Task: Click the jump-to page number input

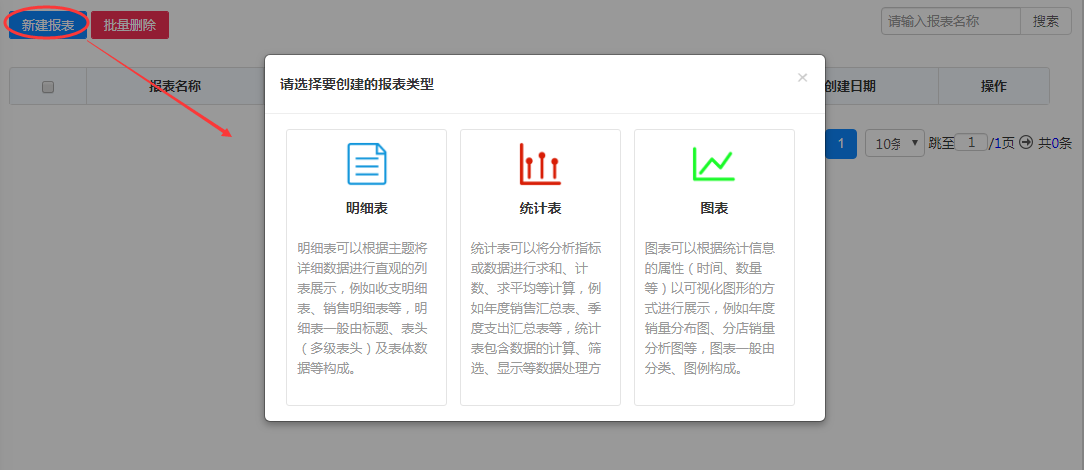Action: pos(971,143)
